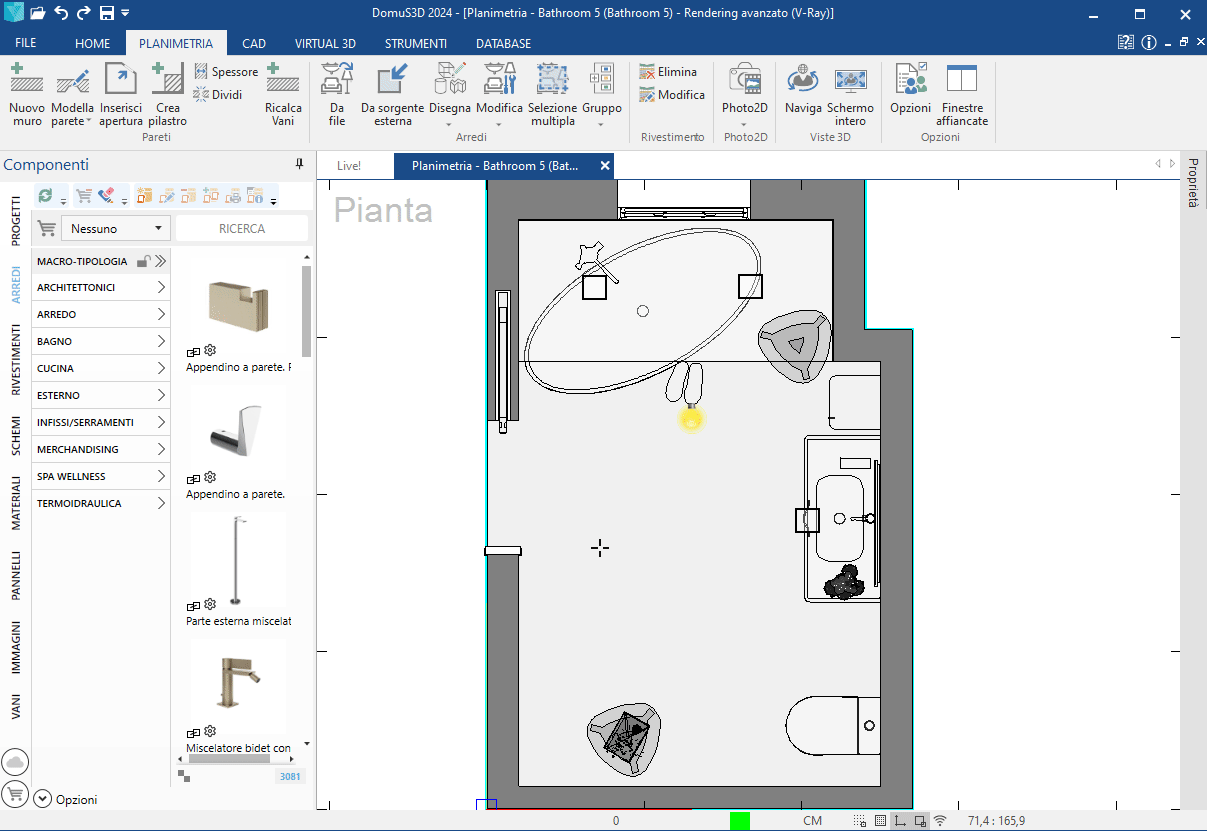Open the Modella parete tool
1207x832 pixels.
[72, 94]
